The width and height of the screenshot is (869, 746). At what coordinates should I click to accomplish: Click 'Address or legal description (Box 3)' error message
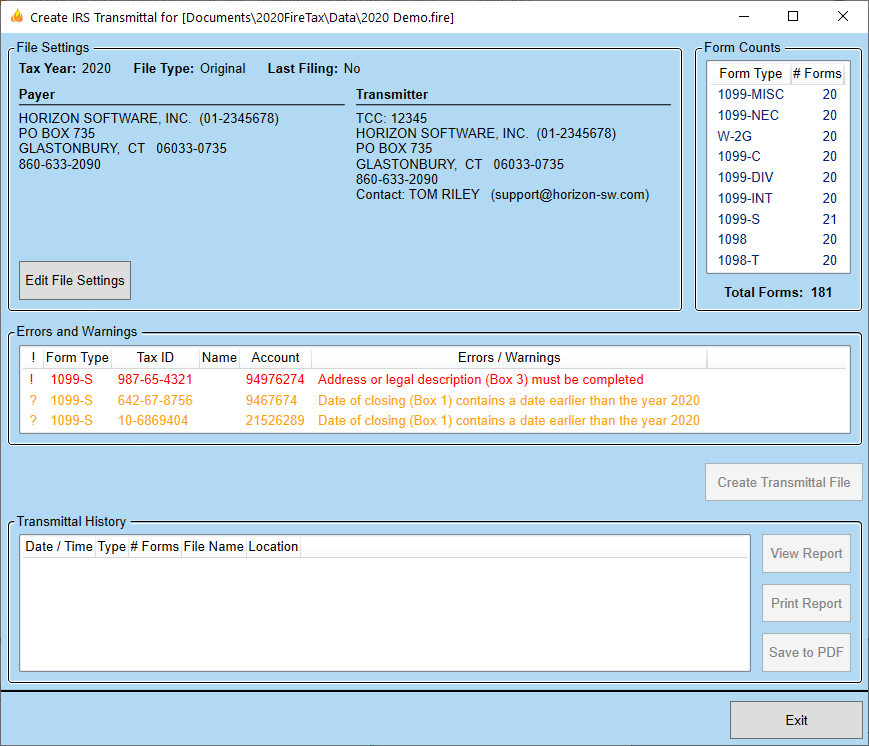point(480,380)
